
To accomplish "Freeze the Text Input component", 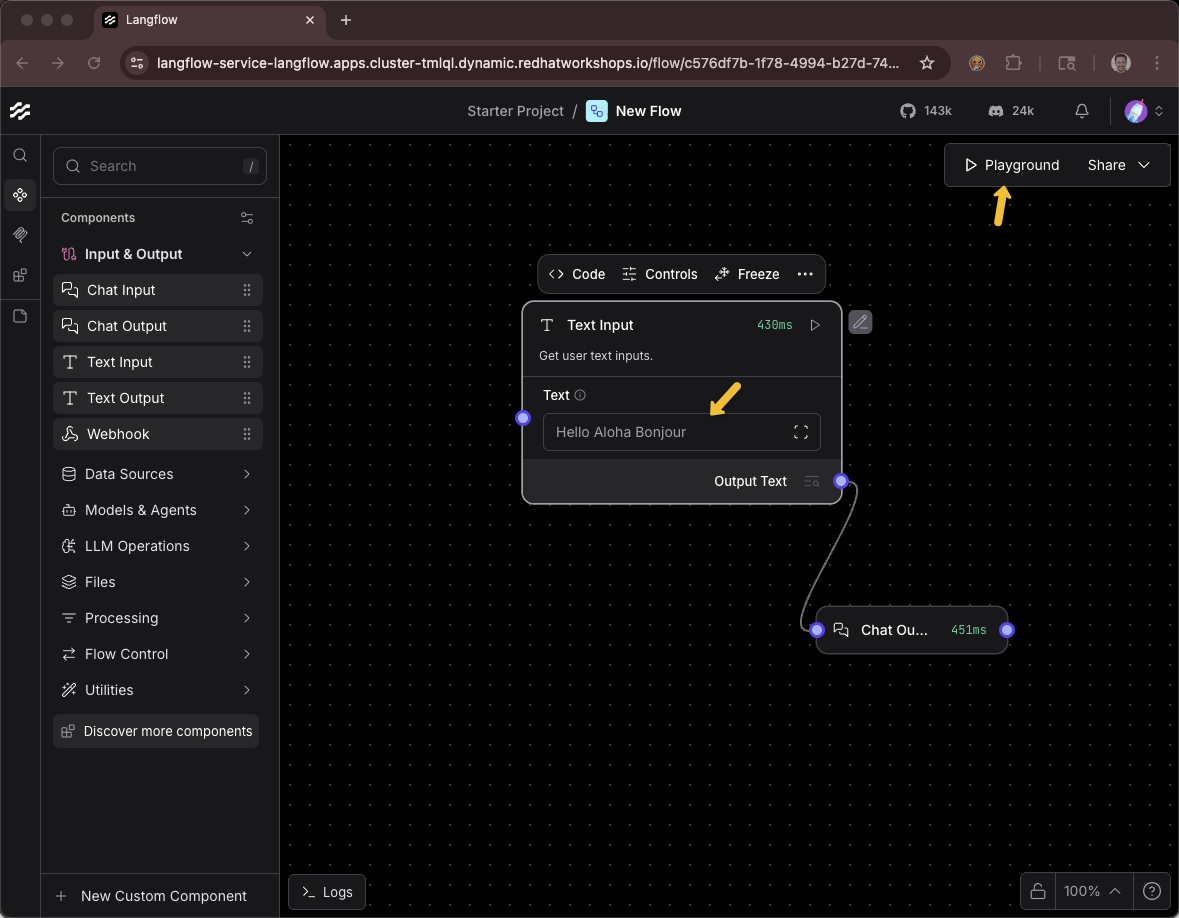I will 747,273.
